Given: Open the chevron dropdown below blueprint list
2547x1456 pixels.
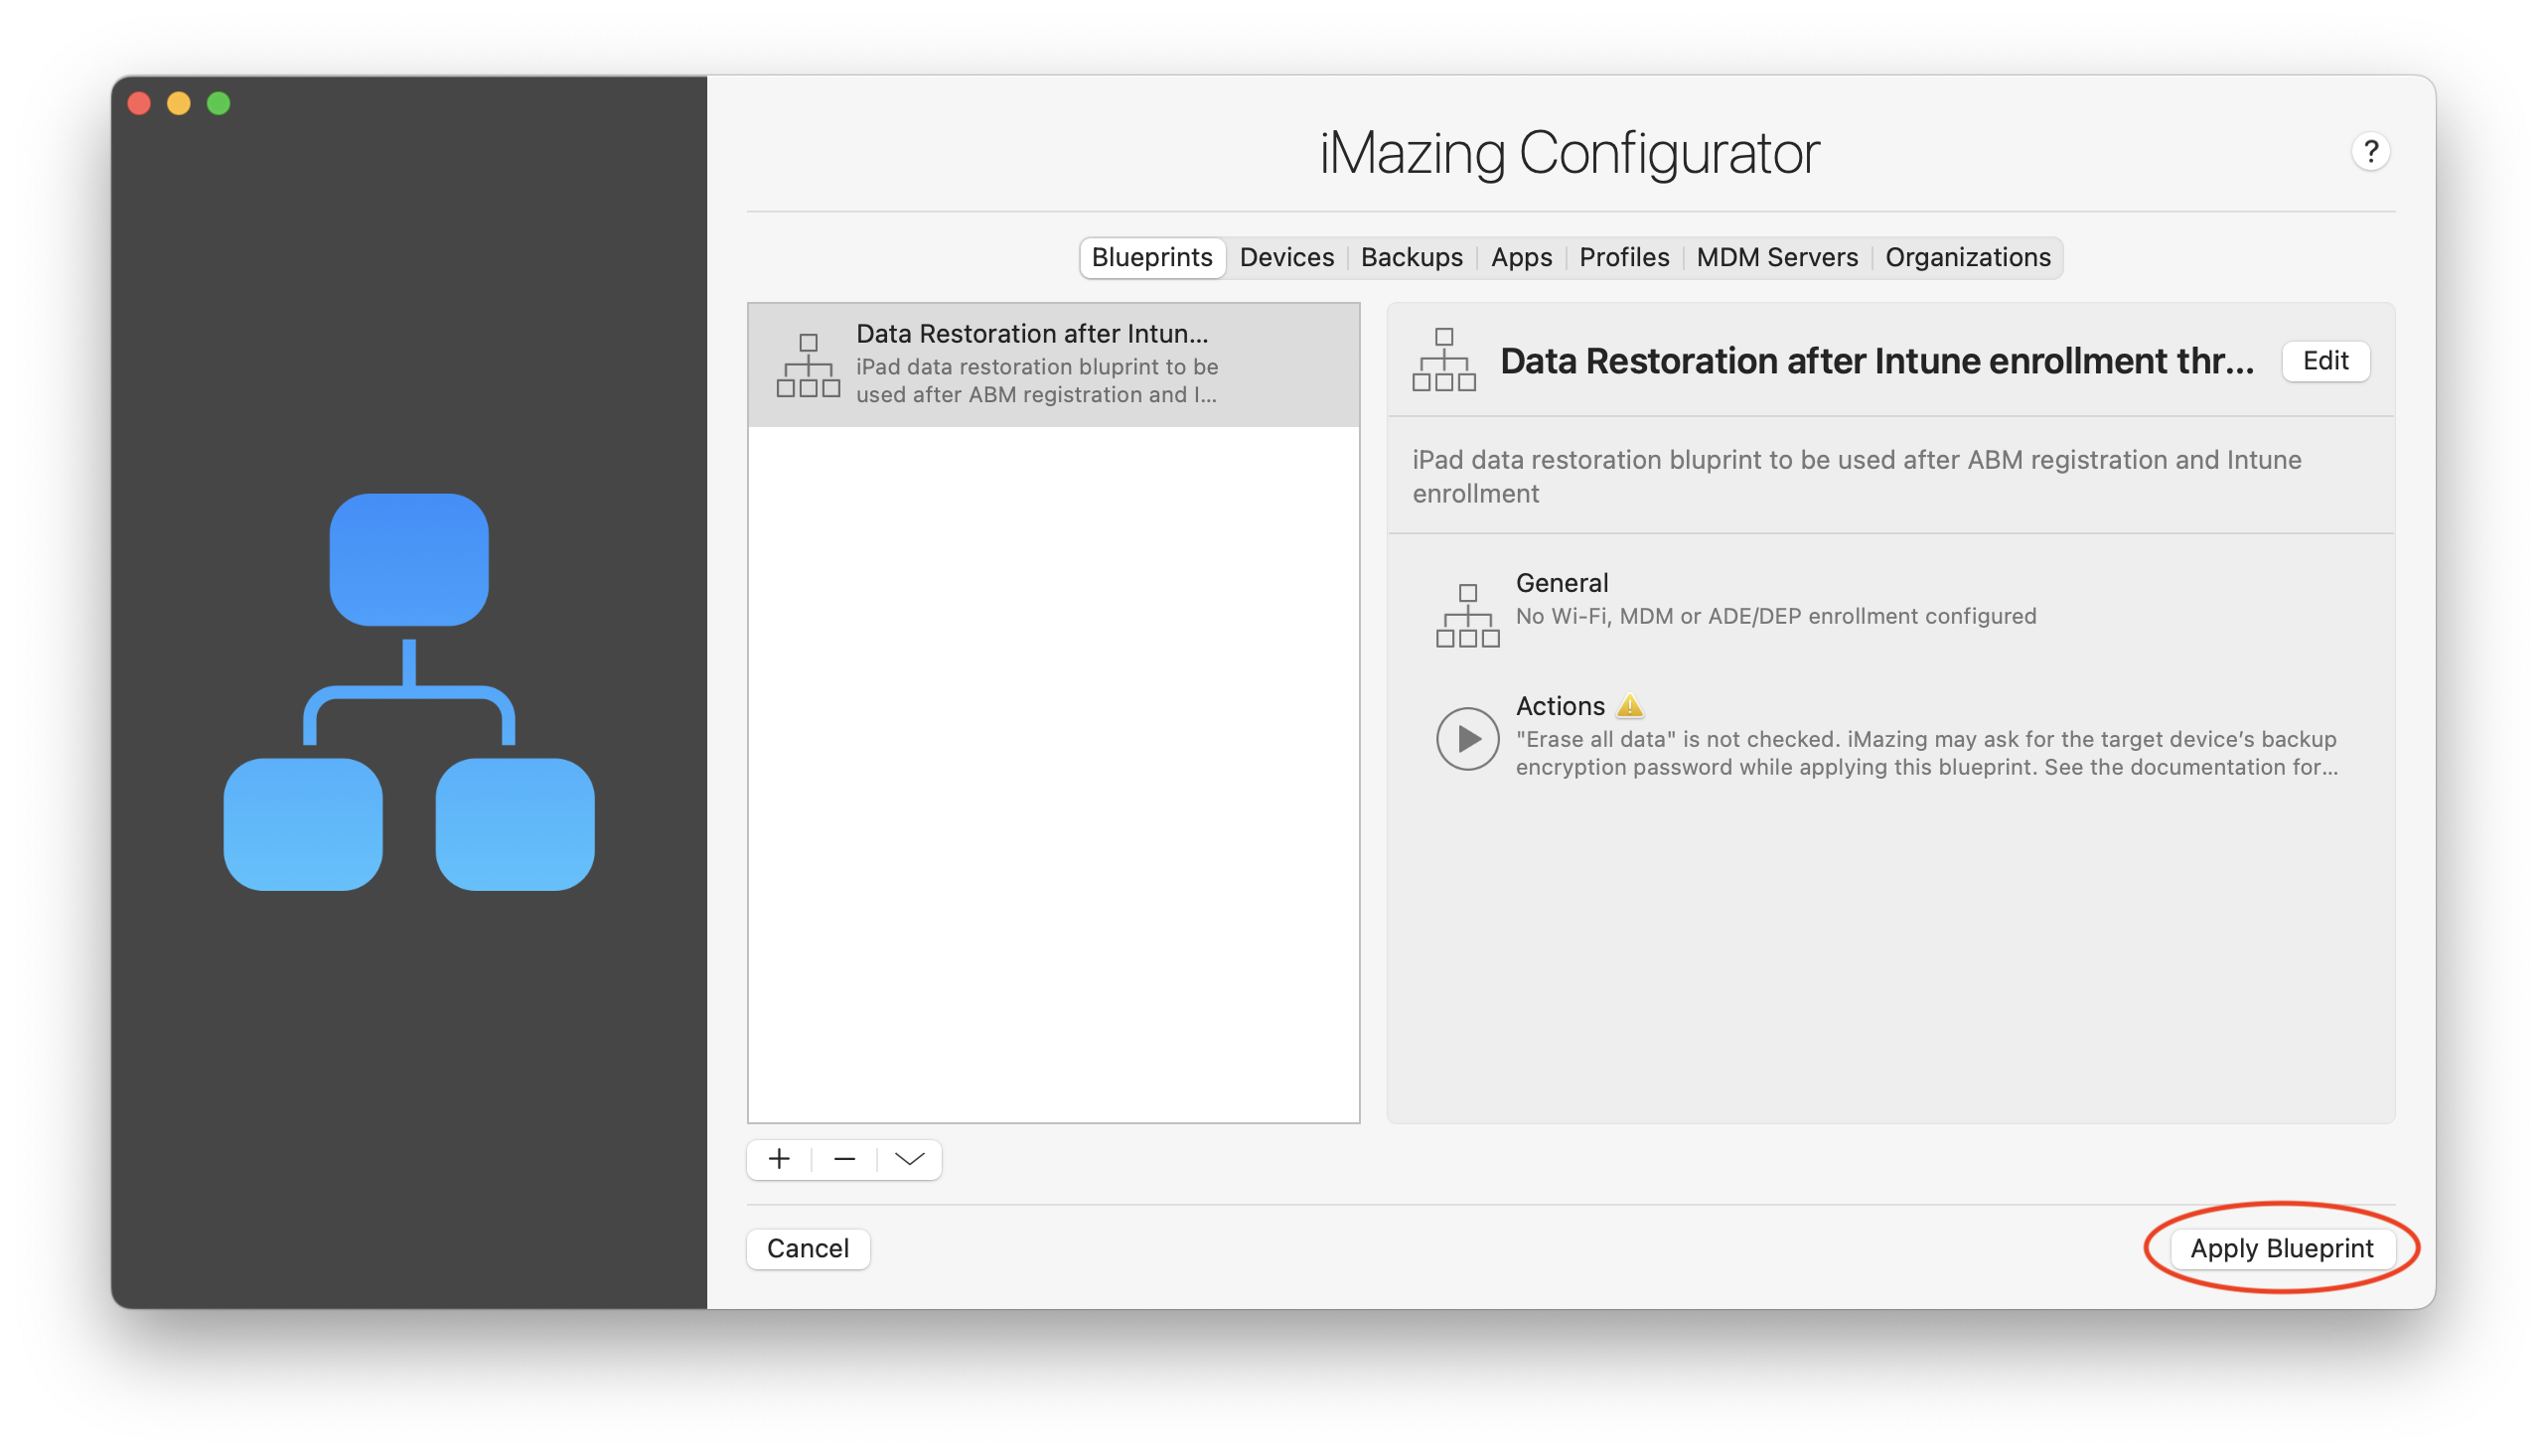Looking at the screenshot, I should 909,1159.
